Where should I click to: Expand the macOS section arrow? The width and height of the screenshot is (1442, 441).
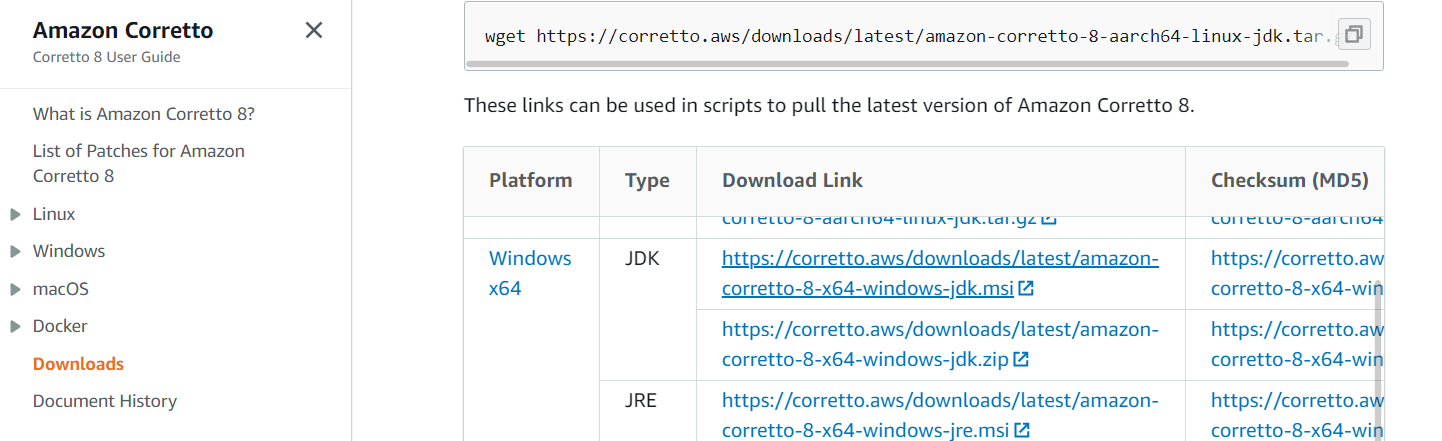pyautogui.click(x=15, y=289)
